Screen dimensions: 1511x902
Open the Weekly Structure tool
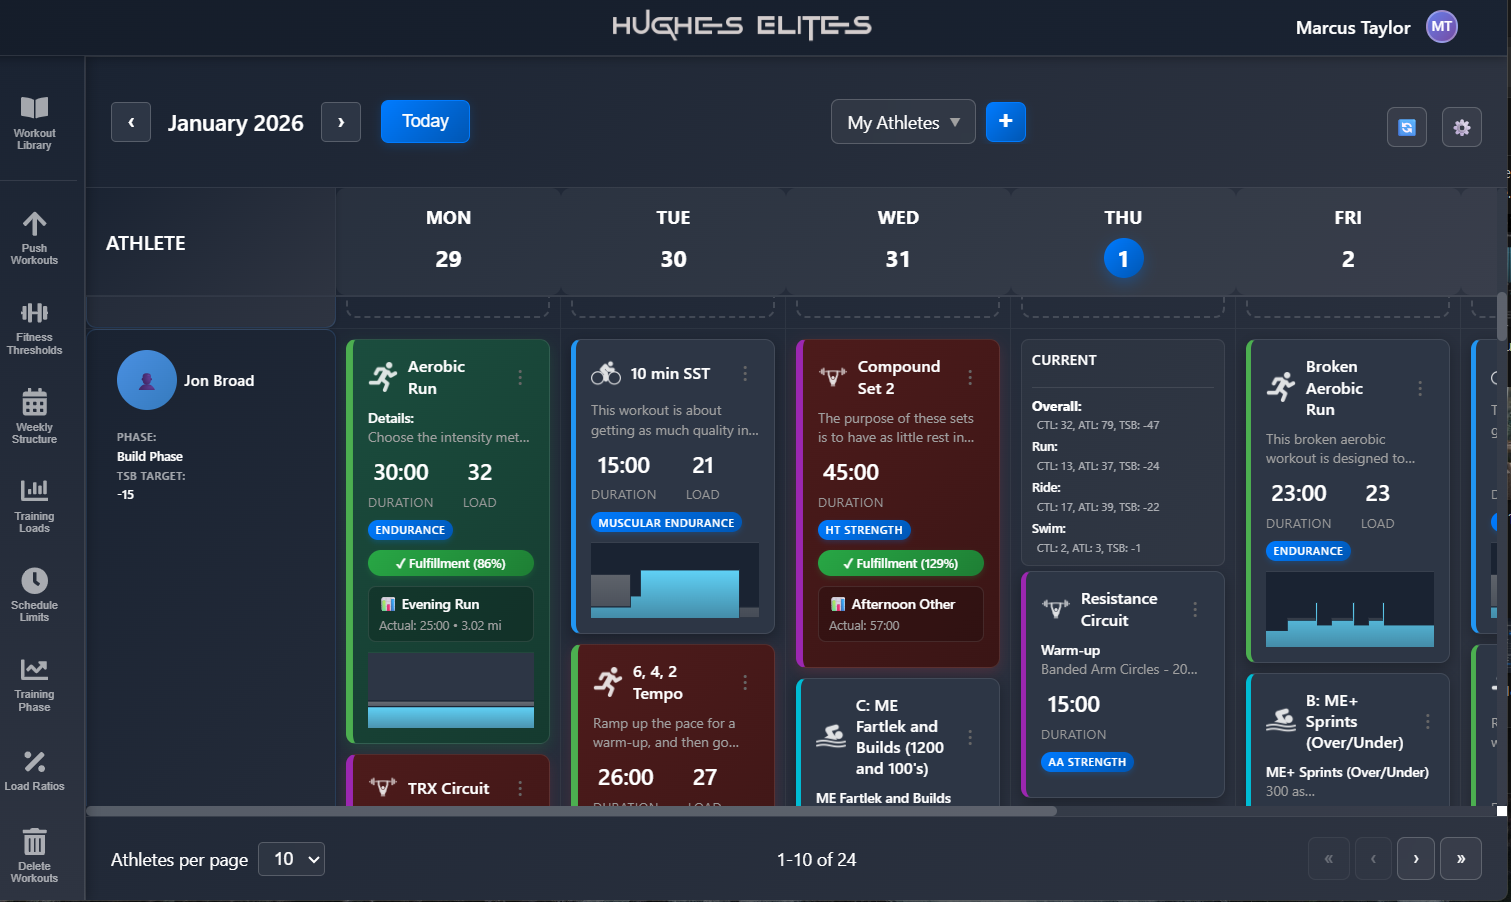35,415
